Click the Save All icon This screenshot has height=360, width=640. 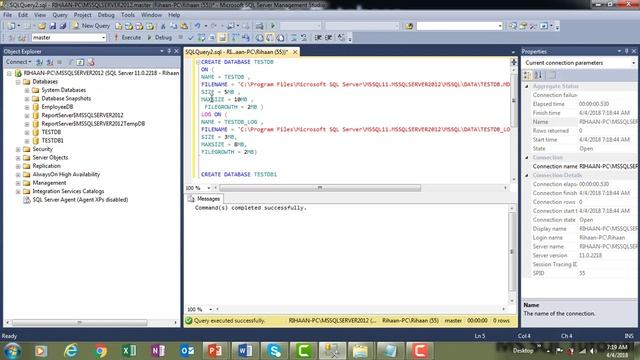(63, 26)
